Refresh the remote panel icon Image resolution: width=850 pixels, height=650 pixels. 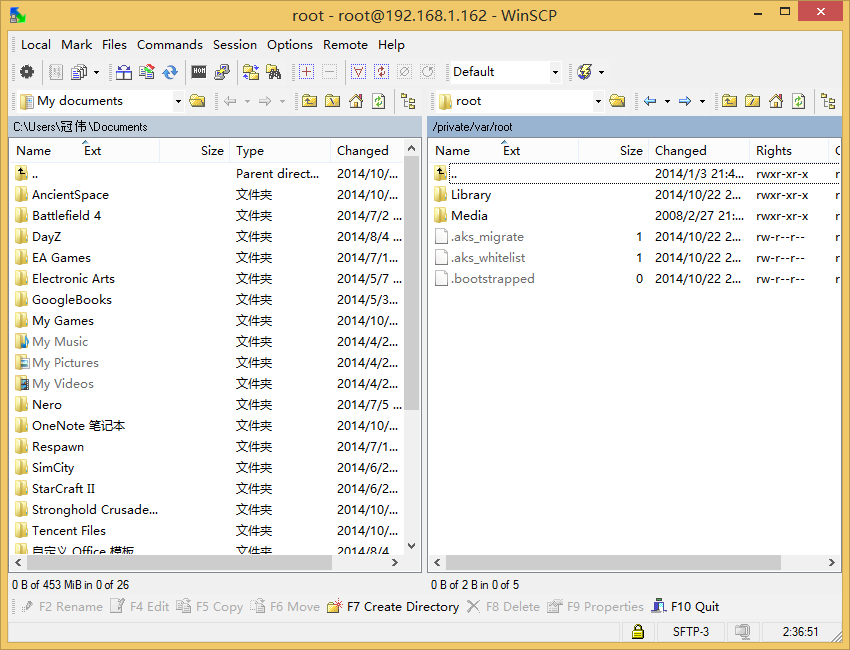799,101
